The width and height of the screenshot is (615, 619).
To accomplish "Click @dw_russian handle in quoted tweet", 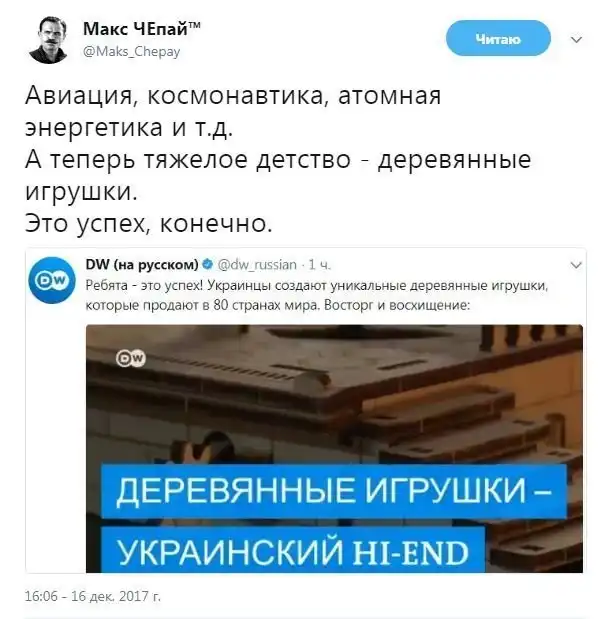I will (257, 264).
